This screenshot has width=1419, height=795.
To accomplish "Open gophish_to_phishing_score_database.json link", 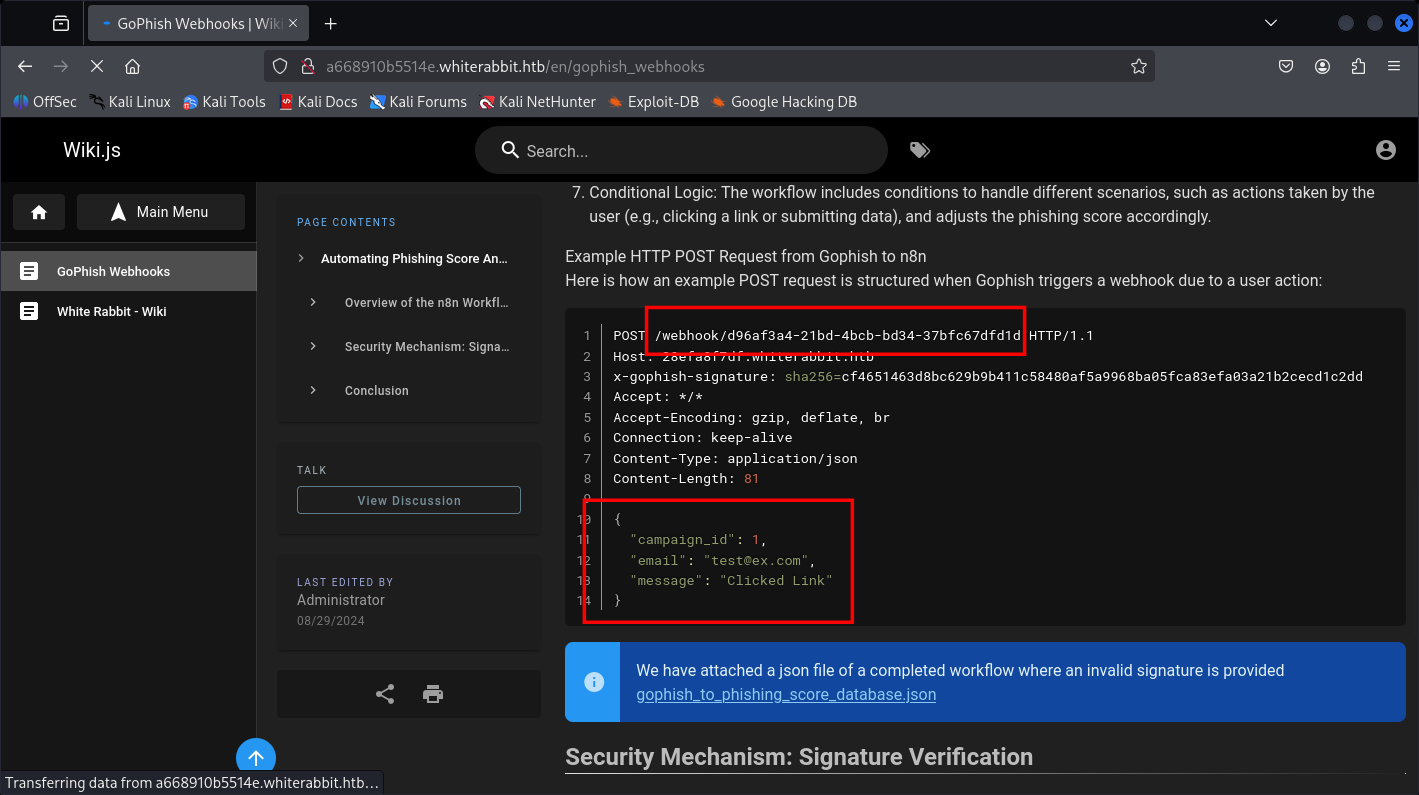I will click(786, 694).
